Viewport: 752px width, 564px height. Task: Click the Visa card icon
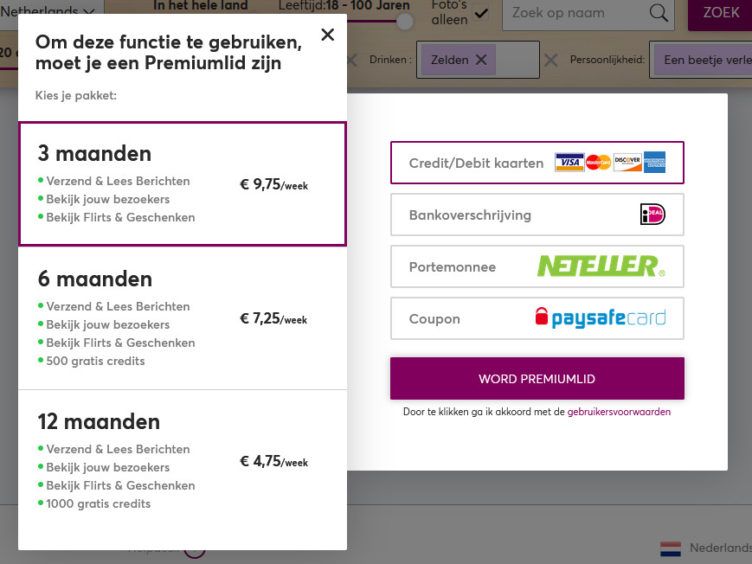(569, 163)
